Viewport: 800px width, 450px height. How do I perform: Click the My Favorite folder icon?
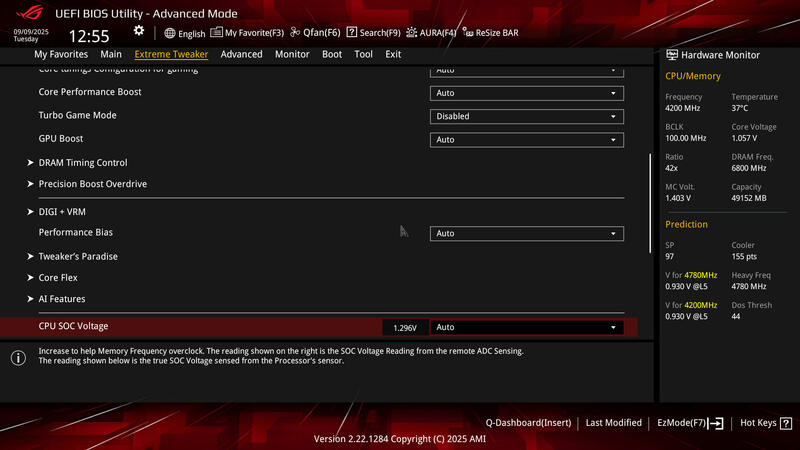[216, 32]
